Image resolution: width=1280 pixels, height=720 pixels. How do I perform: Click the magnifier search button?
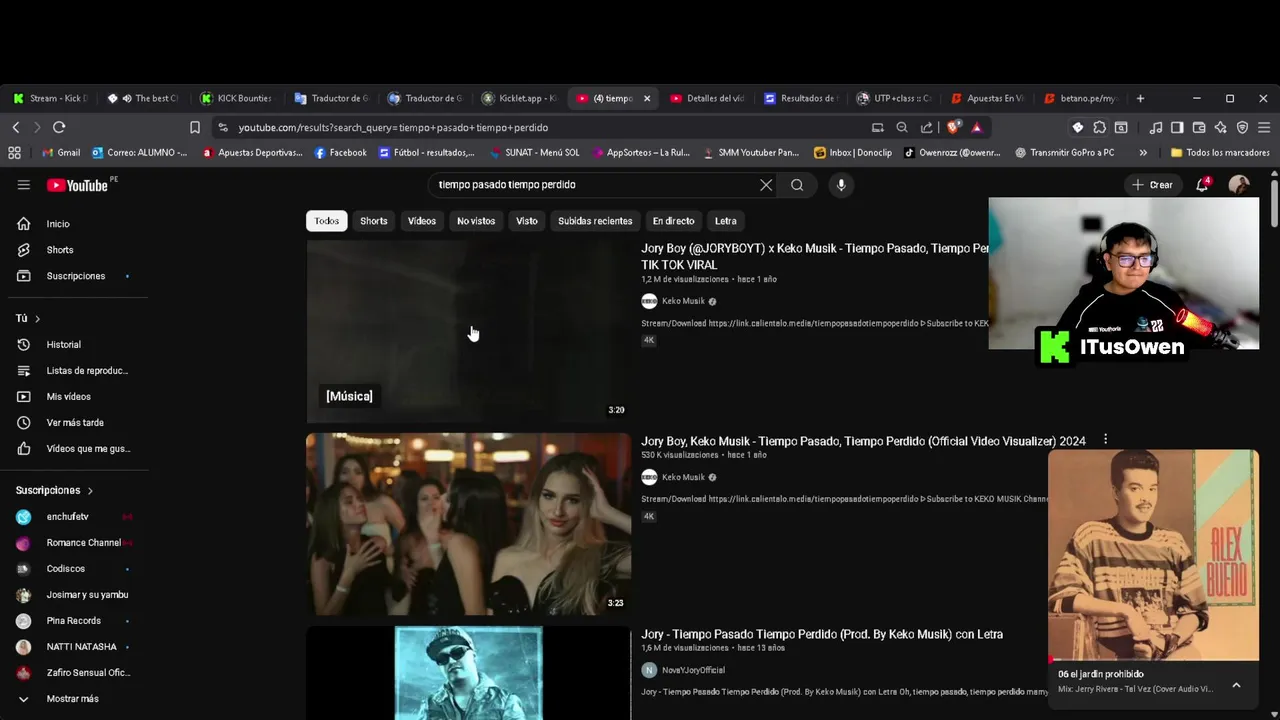click(x=797, y=185)
